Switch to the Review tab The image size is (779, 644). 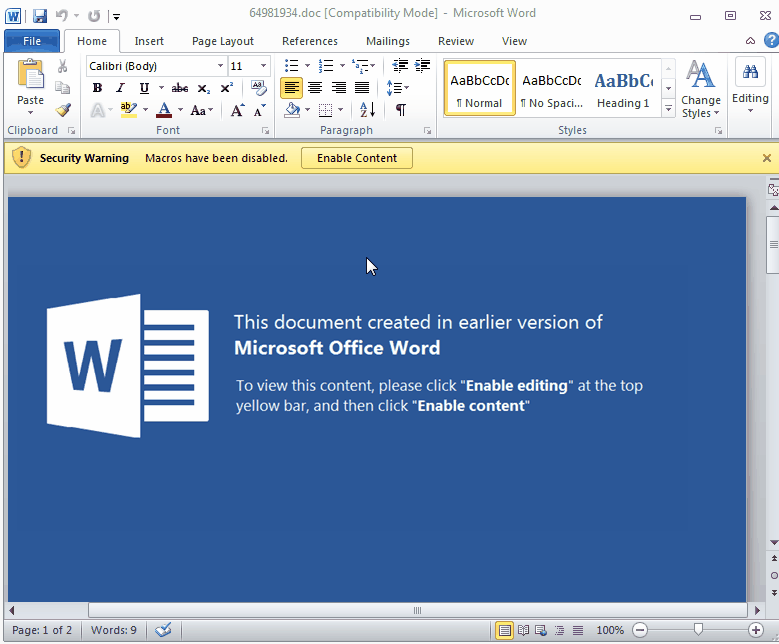point(456,41)
